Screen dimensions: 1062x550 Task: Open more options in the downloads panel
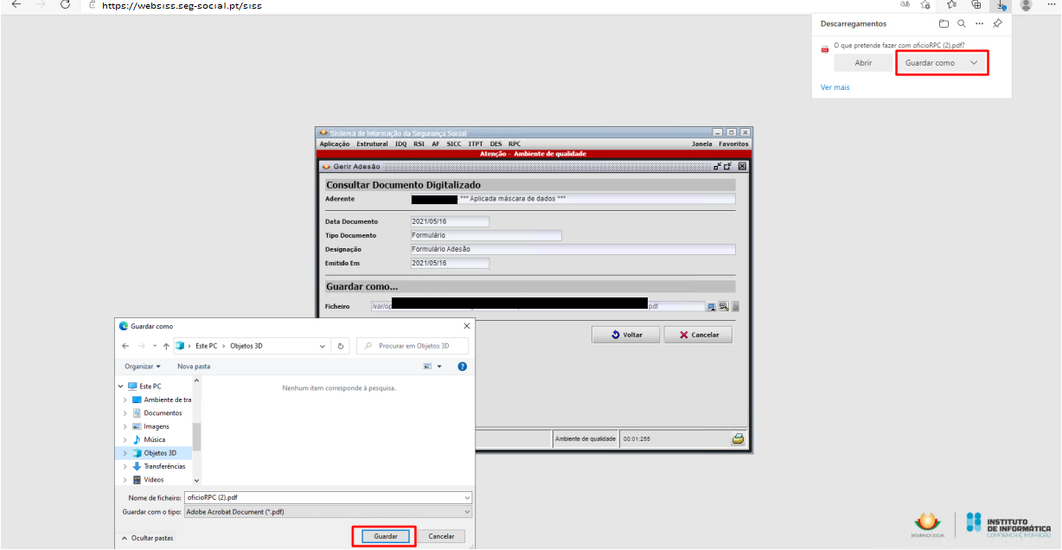979,23
